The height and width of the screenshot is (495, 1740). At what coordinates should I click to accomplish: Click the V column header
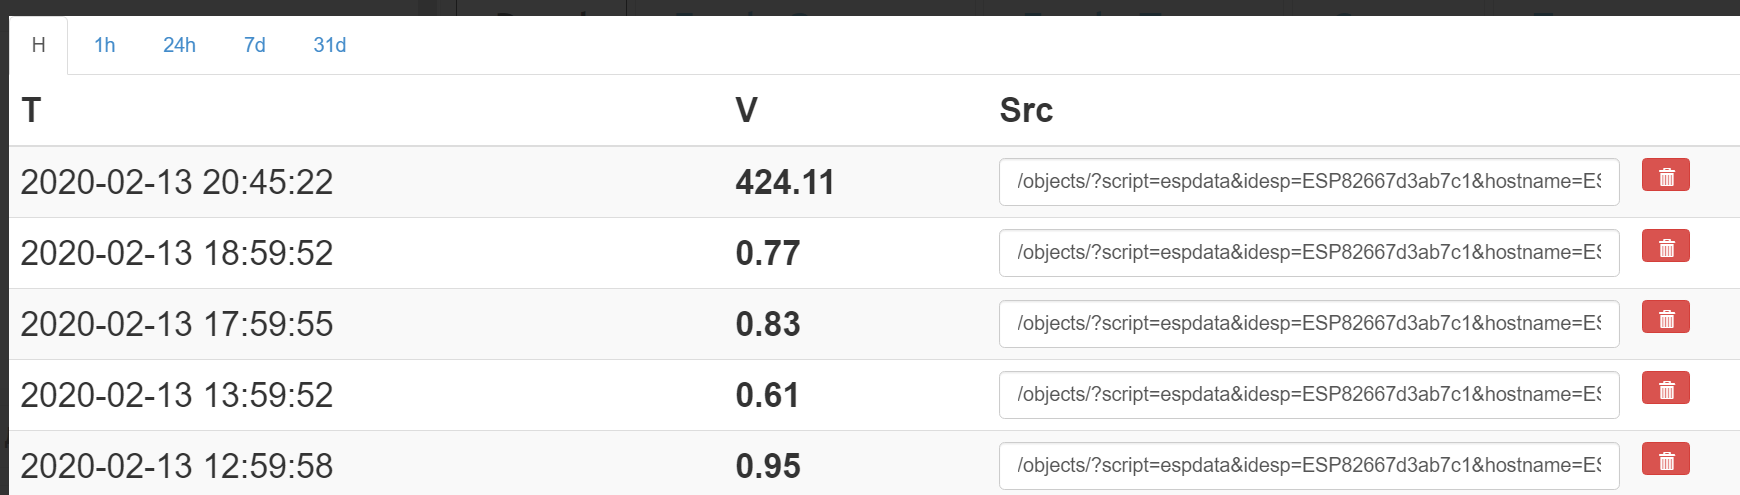(x=746, y=110)
